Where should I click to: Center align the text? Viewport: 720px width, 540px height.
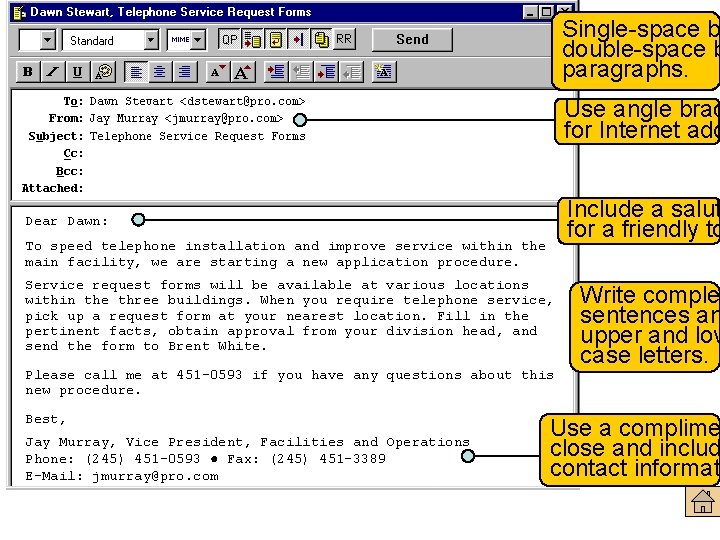pyautogui.click(x=160, y=72)
